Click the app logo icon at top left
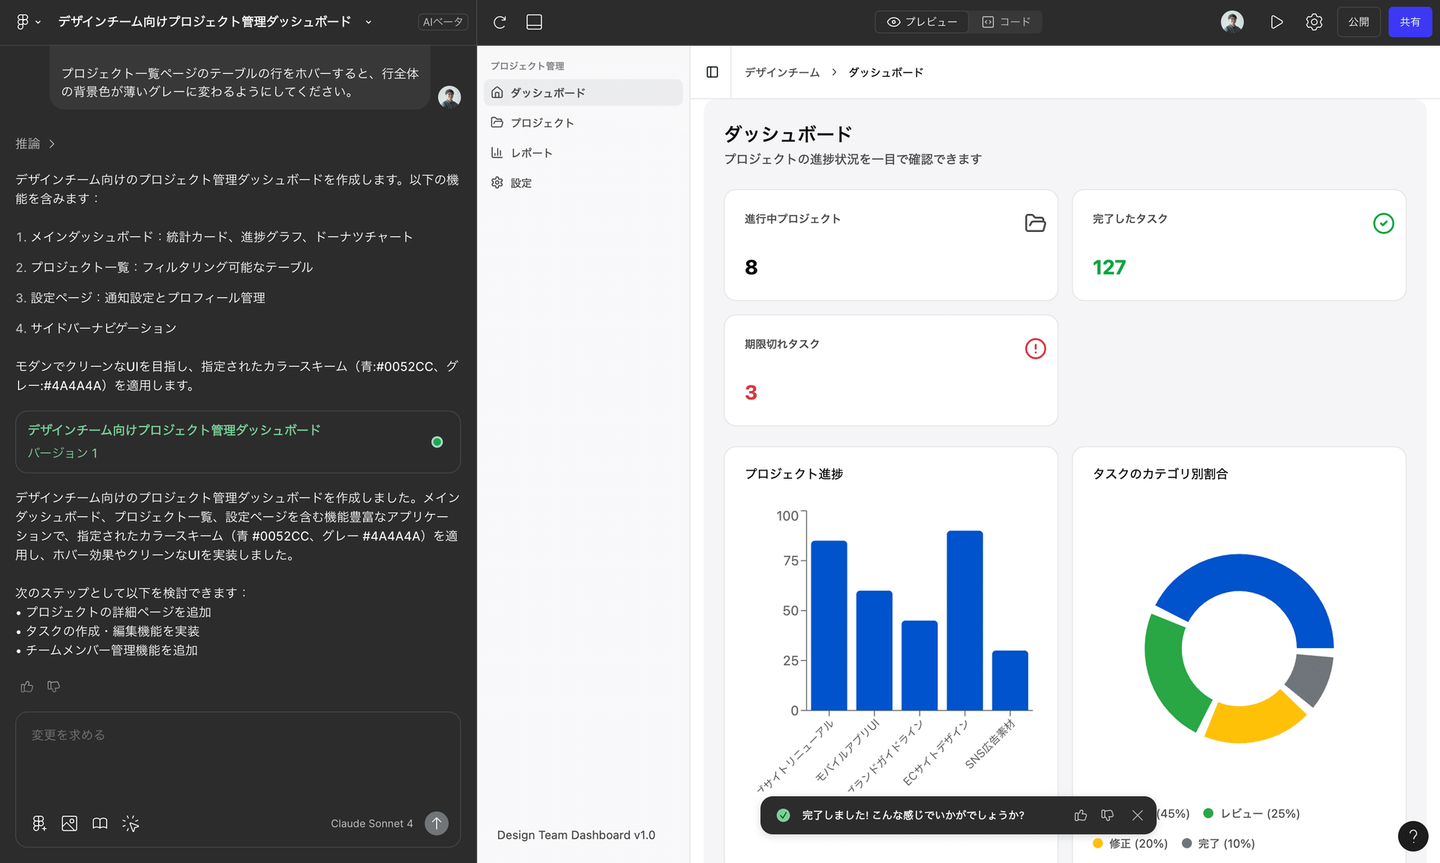The image size is (1440, 863). tap(22, 21)
